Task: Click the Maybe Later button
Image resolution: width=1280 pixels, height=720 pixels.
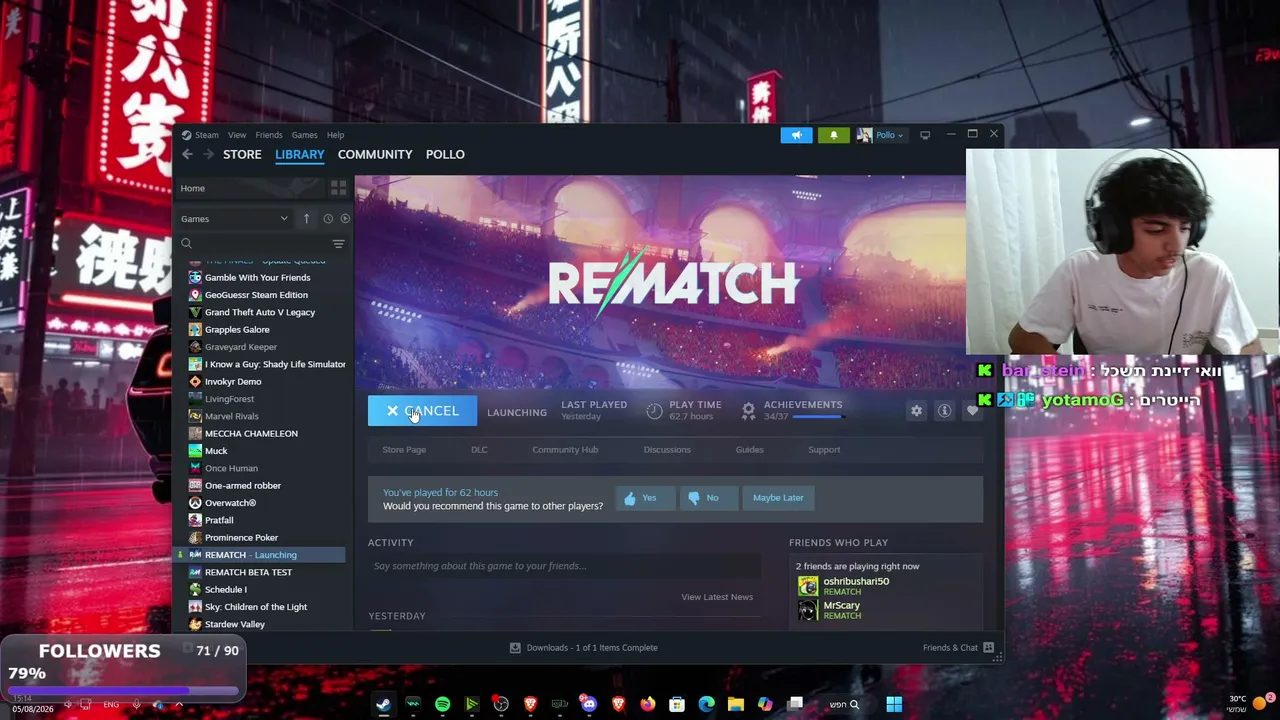Action: (778, 498)
